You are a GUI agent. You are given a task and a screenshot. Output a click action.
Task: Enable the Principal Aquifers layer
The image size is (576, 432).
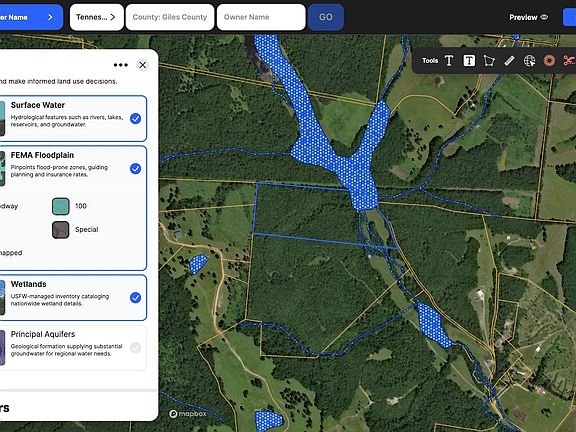(x=136, y=348)
